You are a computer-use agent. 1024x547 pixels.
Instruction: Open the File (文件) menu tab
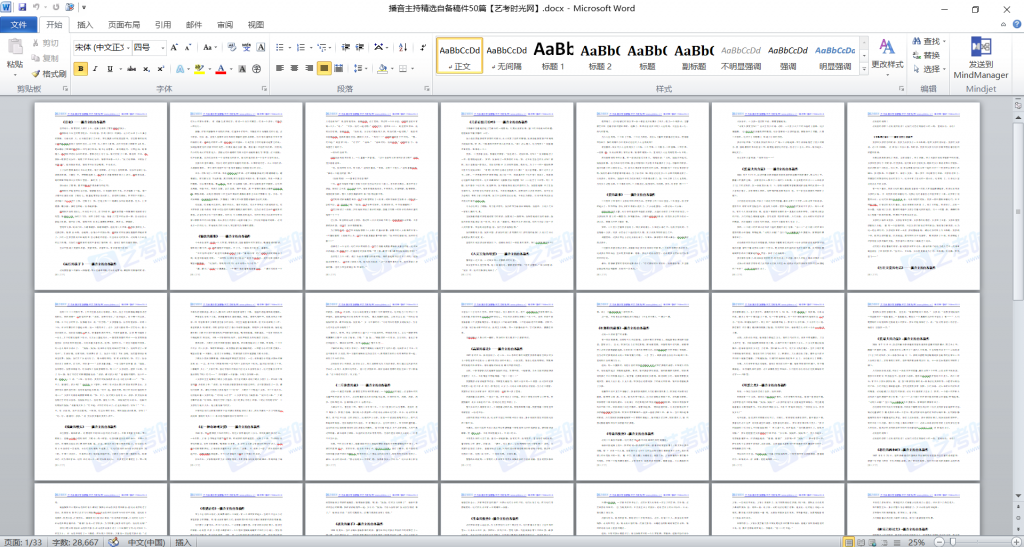(x=19, y=24)
